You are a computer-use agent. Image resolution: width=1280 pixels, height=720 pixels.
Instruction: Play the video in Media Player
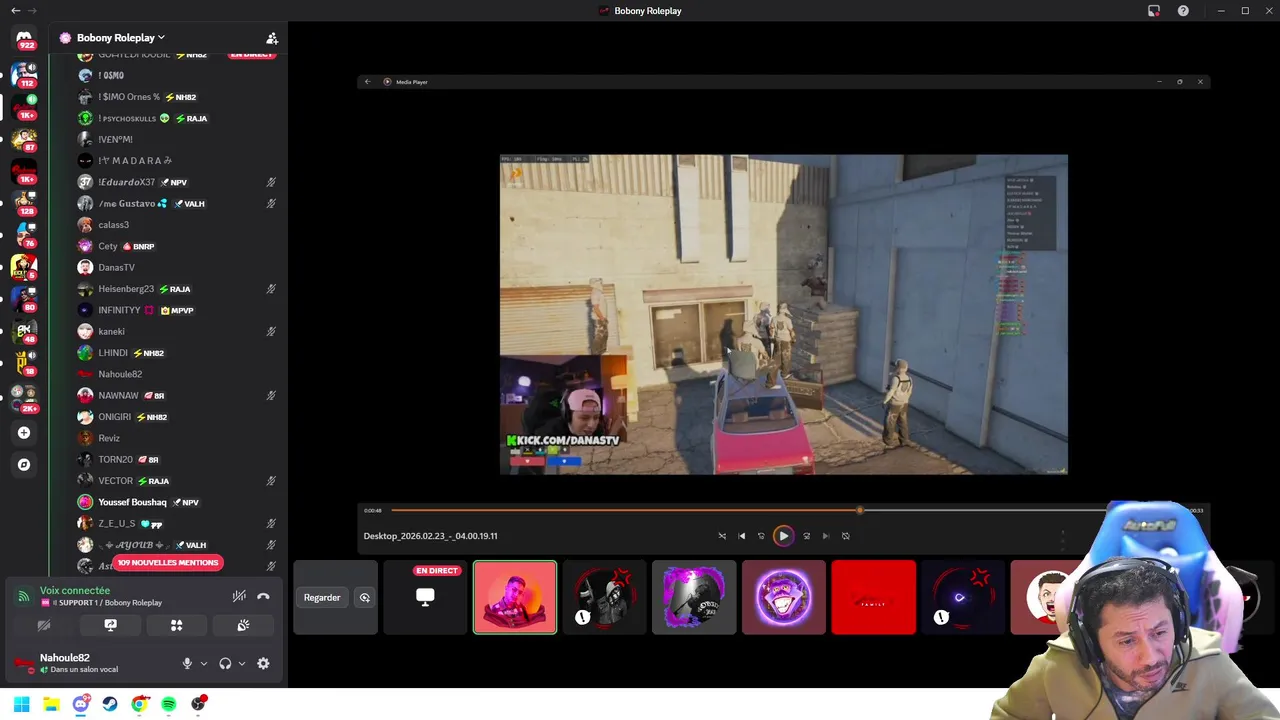click(x=783, y=536)
